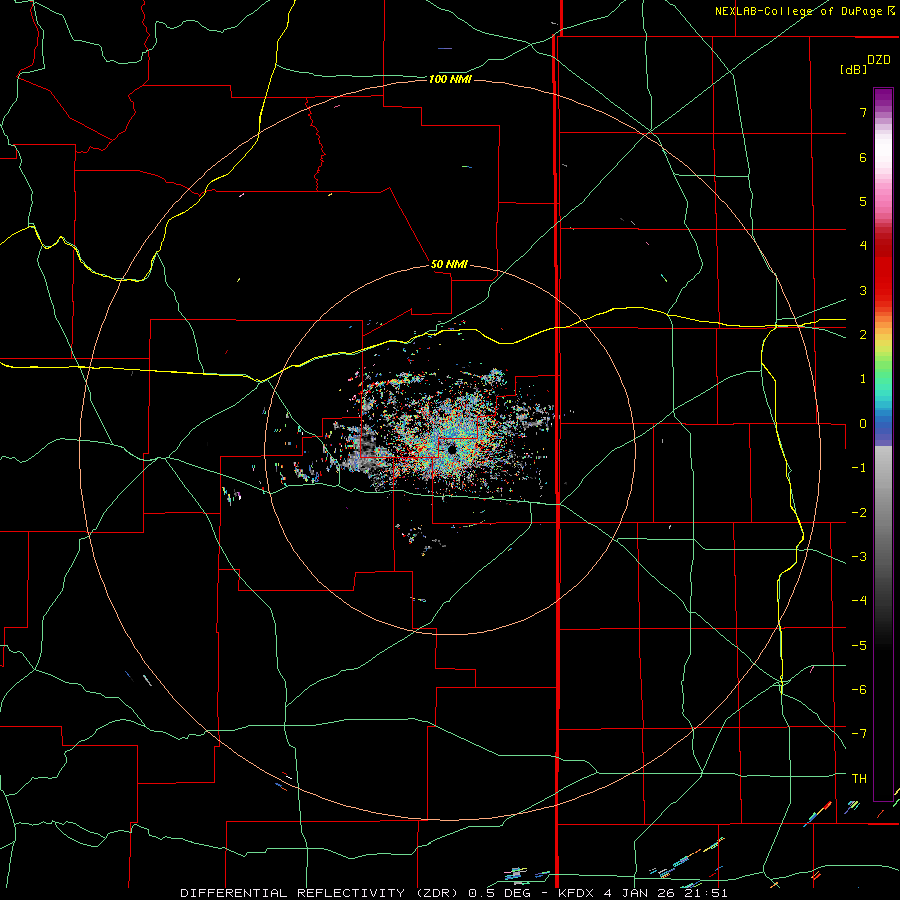Click the 6 value on the dB scale
The width and height of the screenshot is (900, 900).
[863, 157]
